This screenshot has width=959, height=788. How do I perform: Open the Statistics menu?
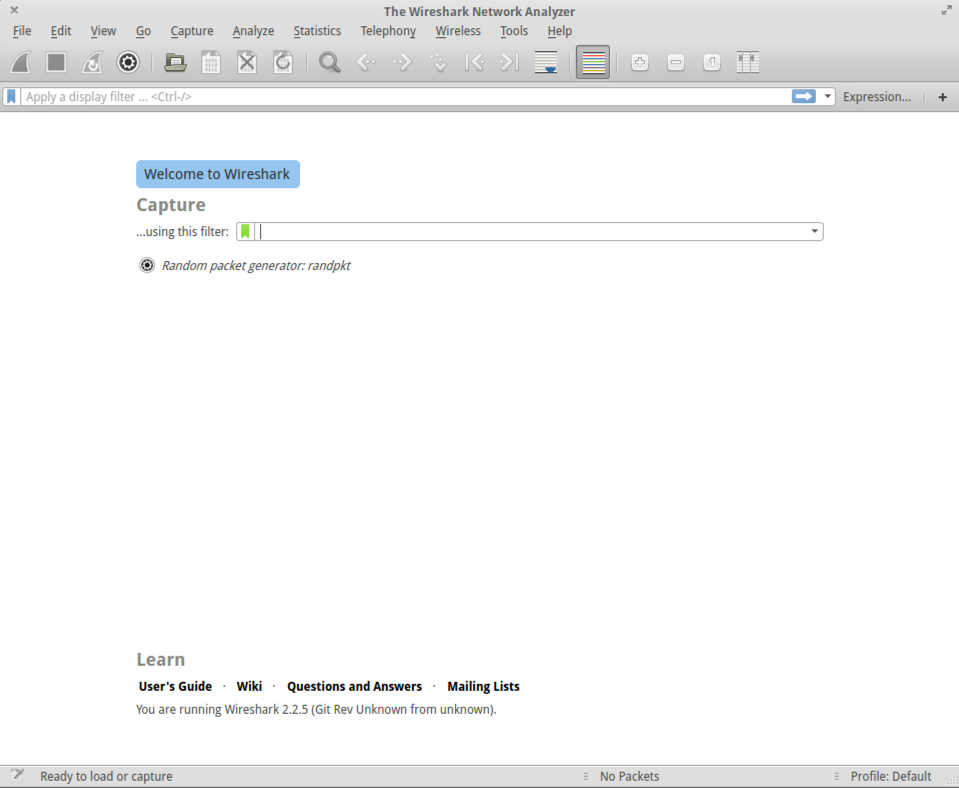point(317,31)
